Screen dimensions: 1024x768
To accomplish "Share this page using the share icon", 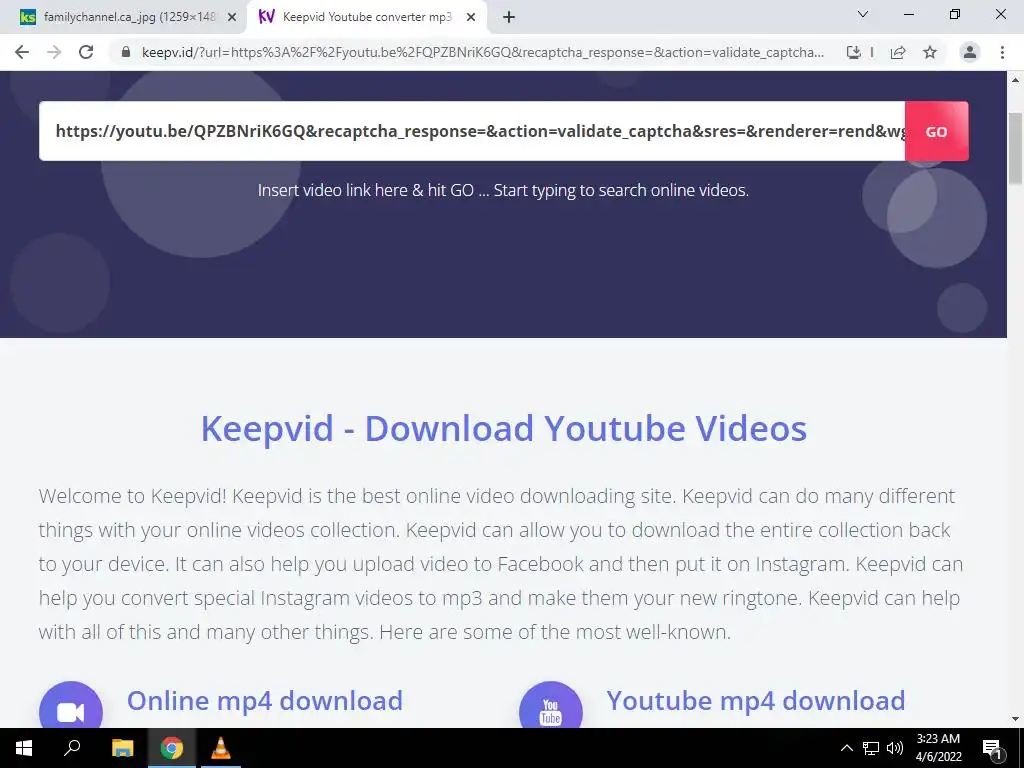I will pyautogui.click(x=898, y=52).
